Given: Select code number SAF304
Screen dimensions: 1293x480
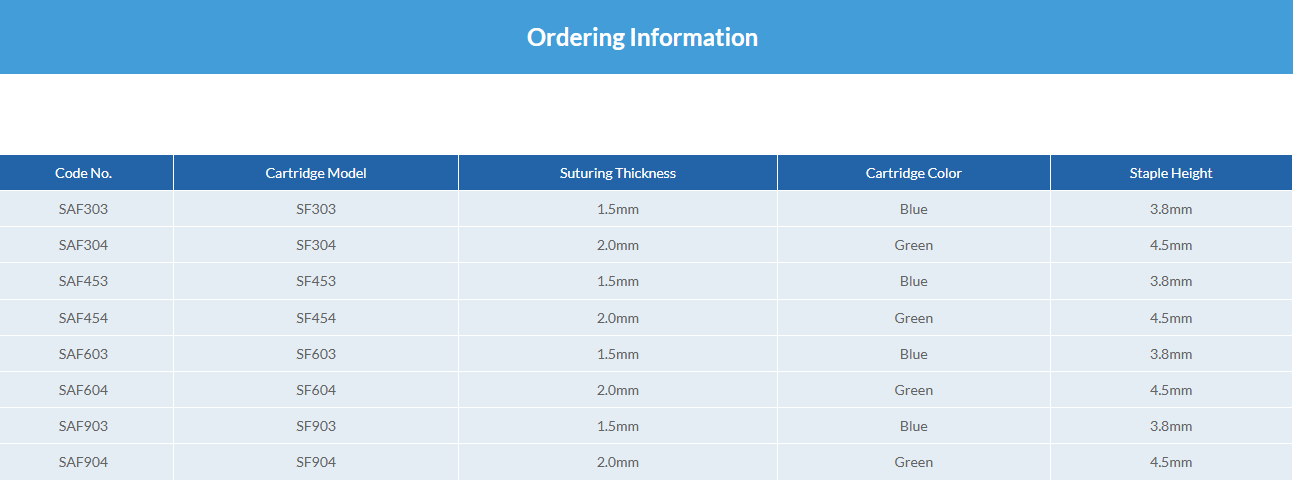Looking at the screenshot, I should 84,245.
